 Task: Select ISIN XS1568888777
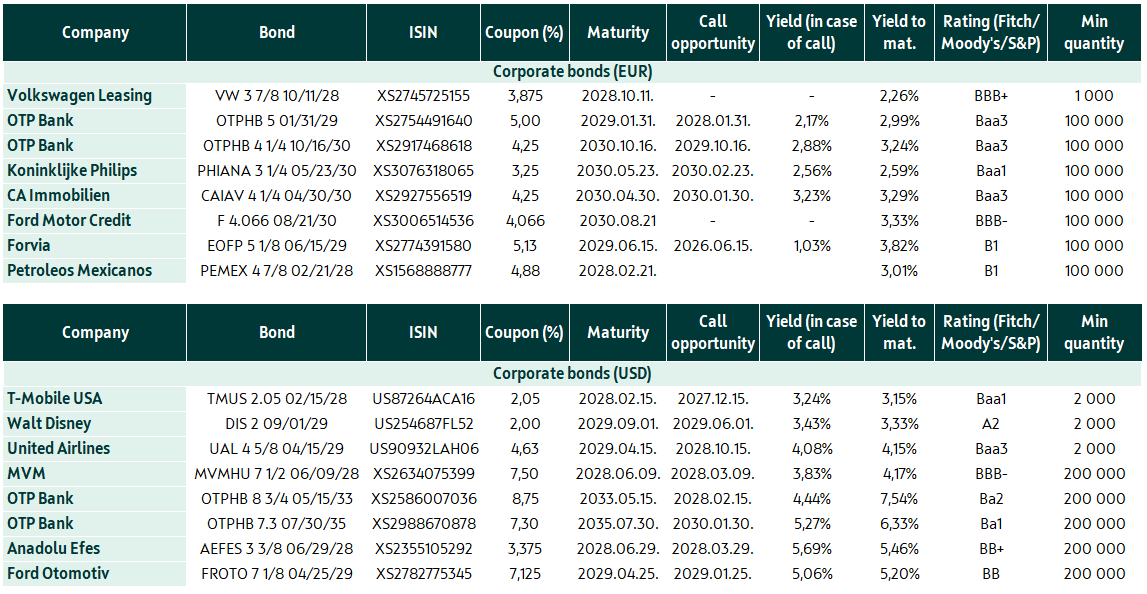pos(424,270)
